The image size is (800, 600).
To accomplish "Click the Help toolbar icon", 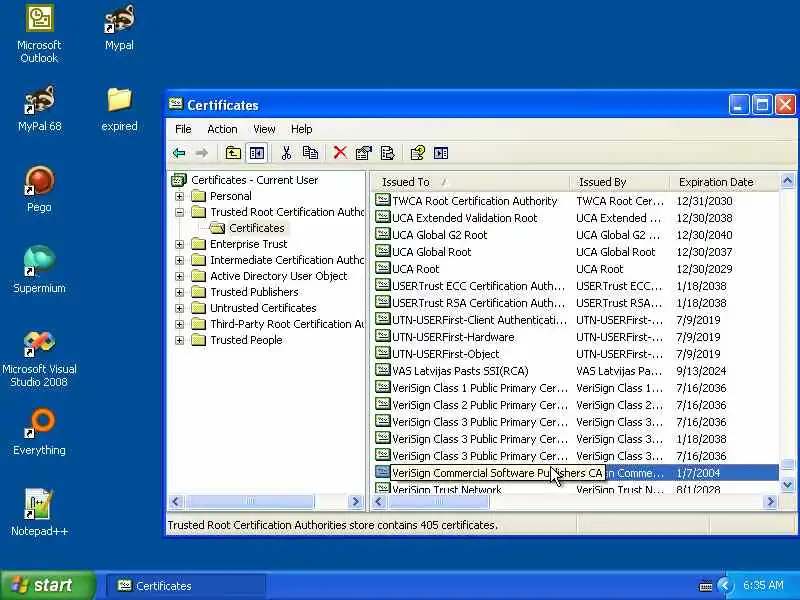I will (x=417, y=153).
